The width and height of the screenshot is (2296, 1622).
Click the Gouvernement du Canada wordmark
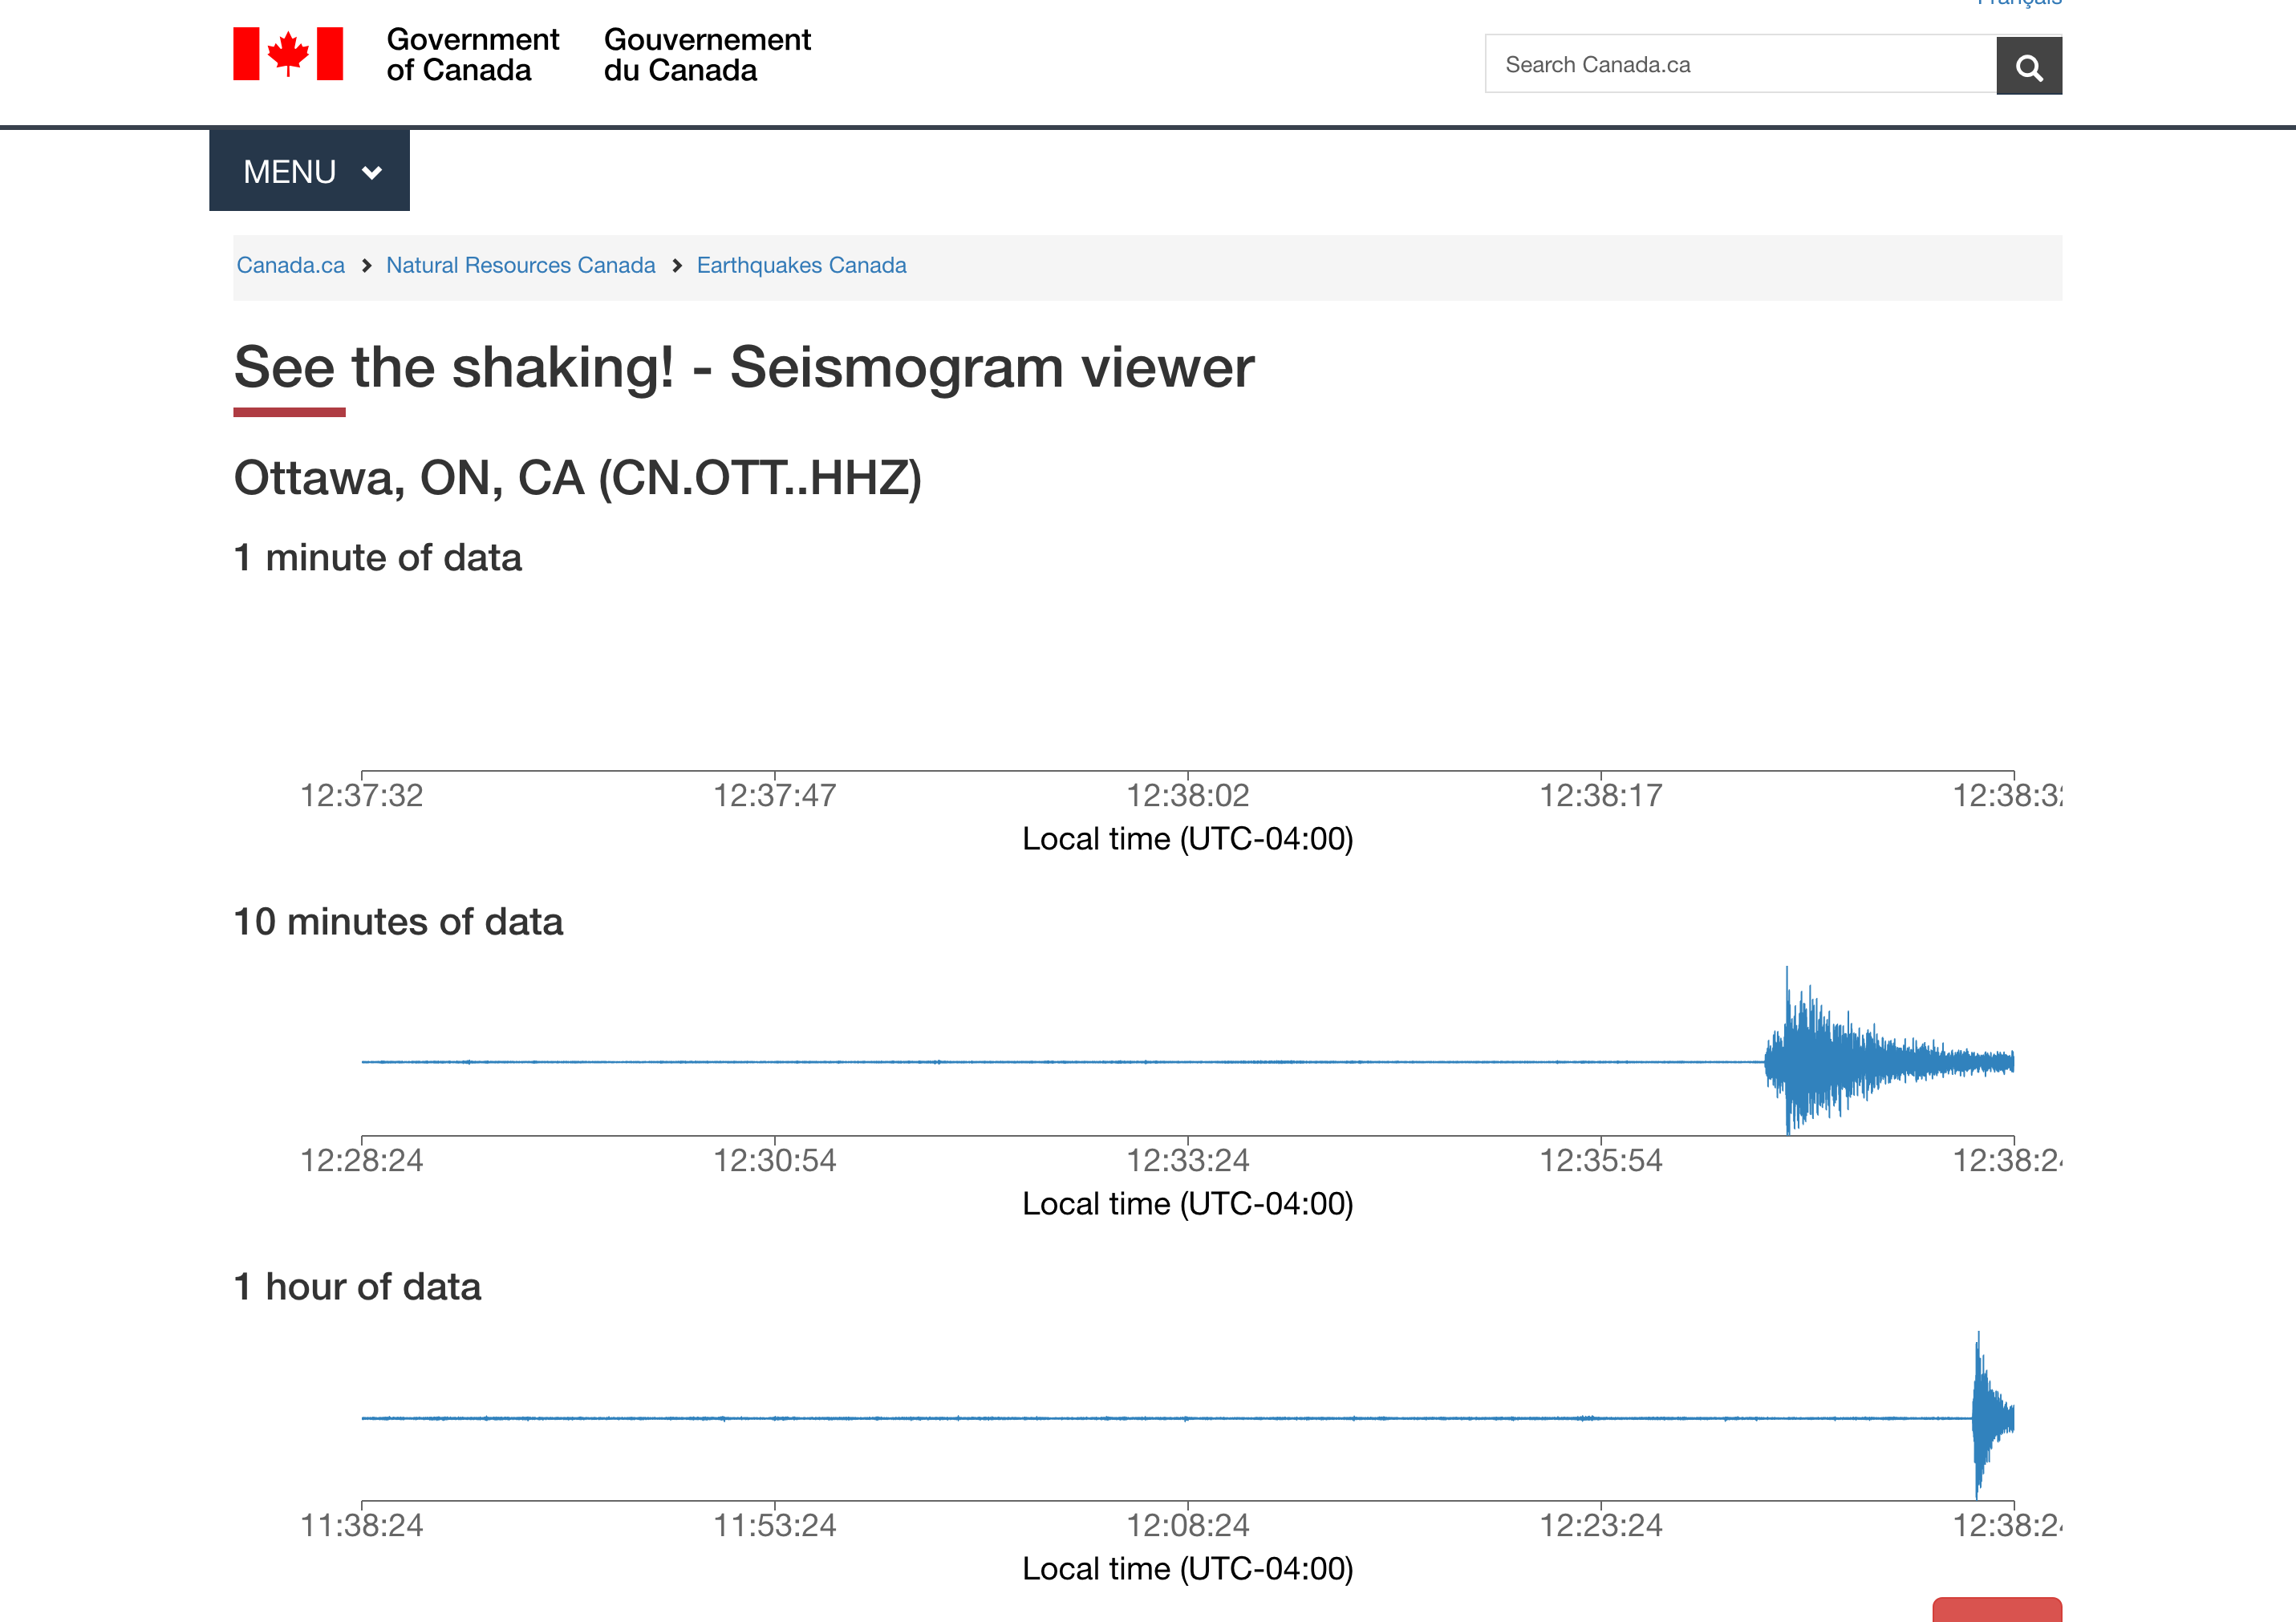click(707, 54)
